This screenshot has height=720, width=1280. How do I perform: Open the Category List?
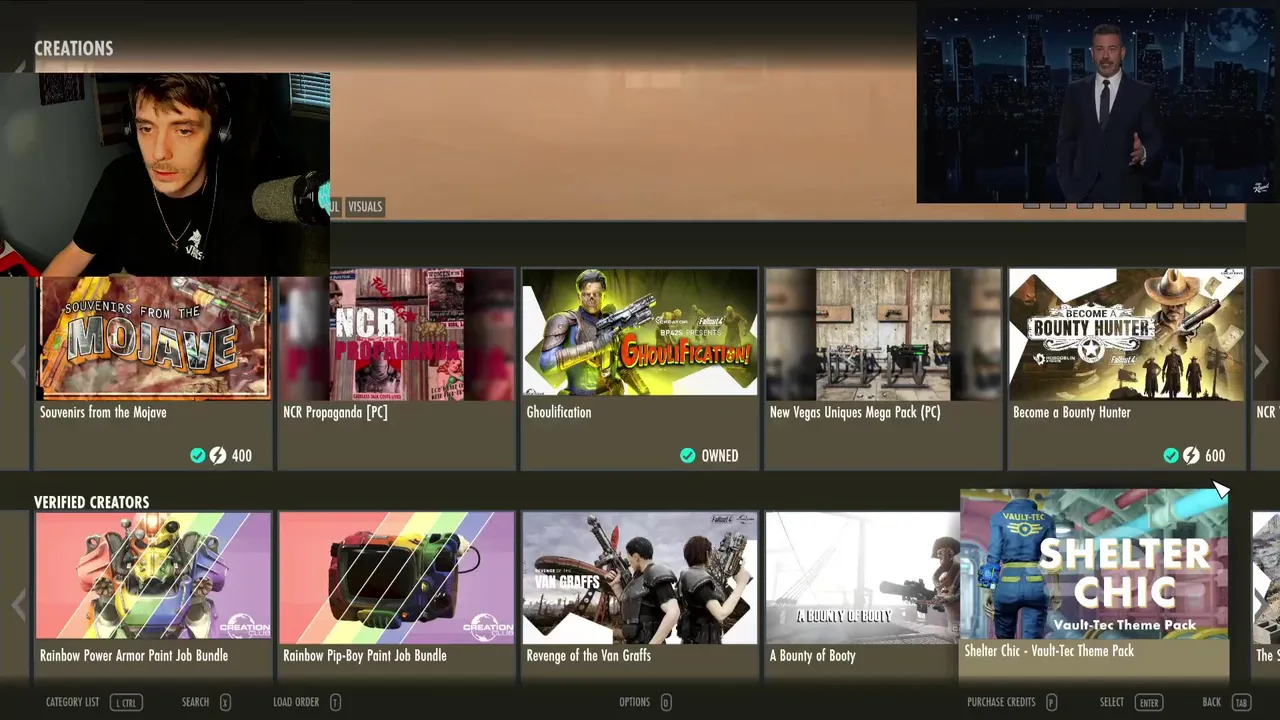point(94,702)
